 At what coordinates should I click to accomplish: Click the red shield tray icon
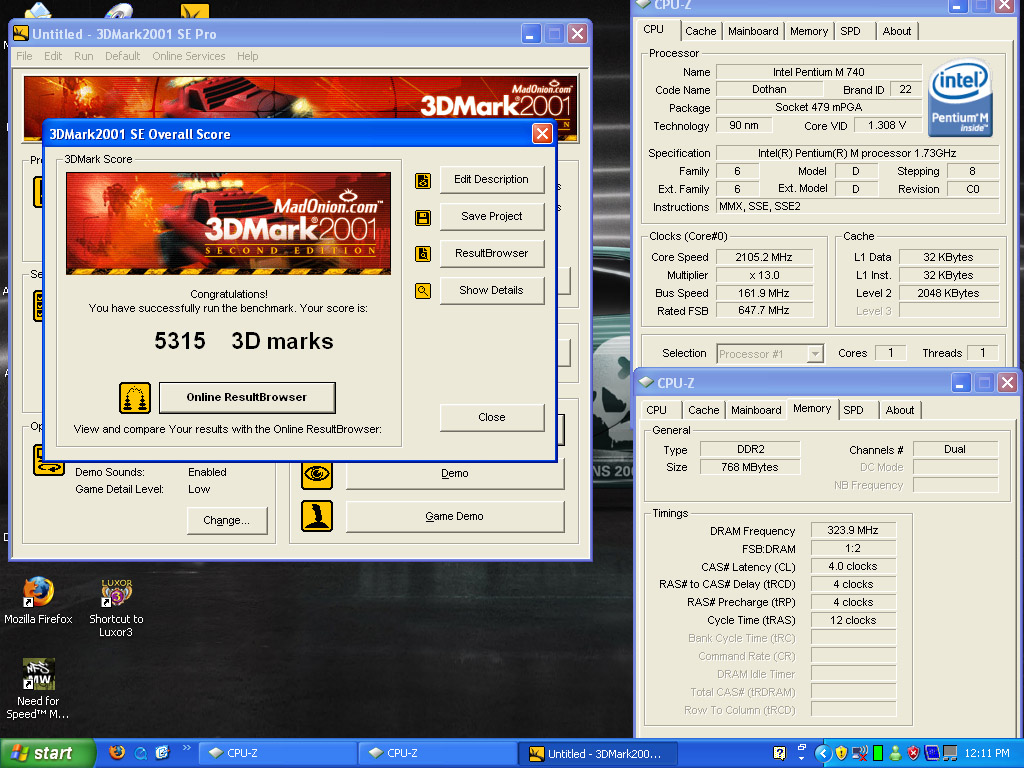pyautogui.click(x=913, y=753)
